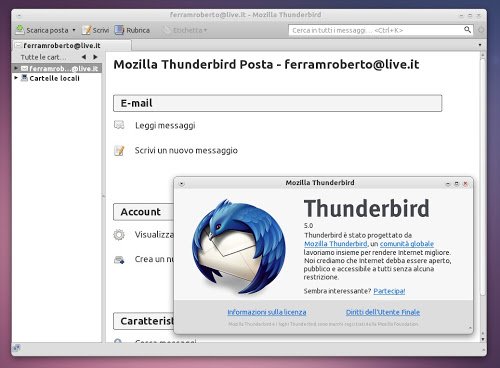Screen dimensions: 500x368
Task: Close the About Mozilla Thunderbird dialog
Action: pyautogui.click(x=466, y=183)
